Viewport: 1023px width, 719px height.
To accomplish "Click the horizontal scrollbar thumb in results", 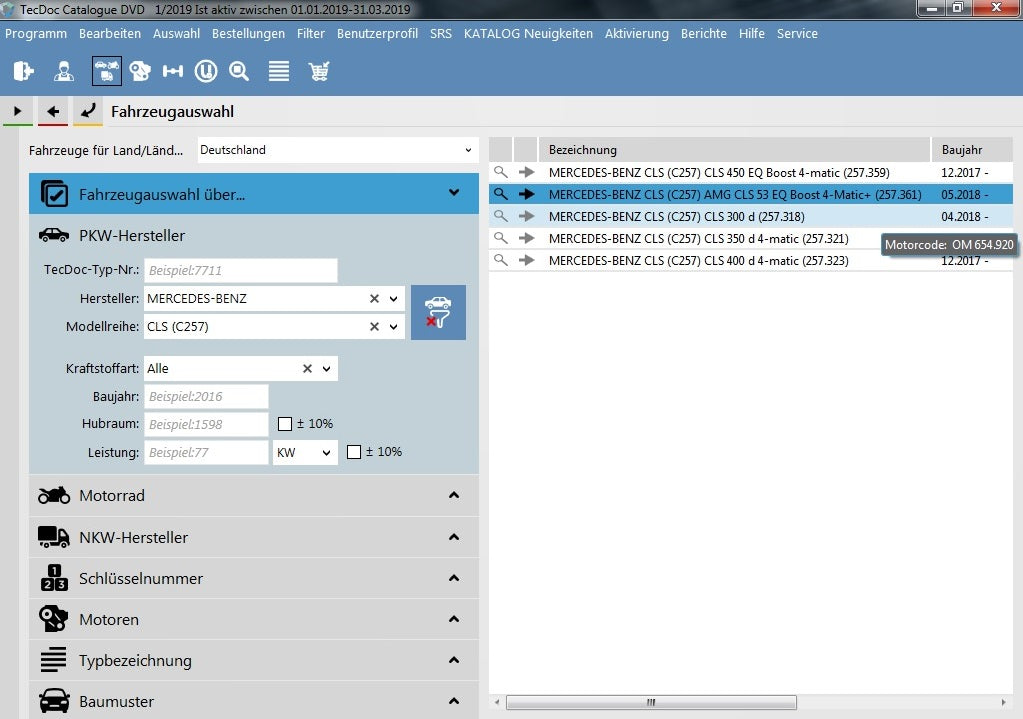I will click(x=651, y=702).
